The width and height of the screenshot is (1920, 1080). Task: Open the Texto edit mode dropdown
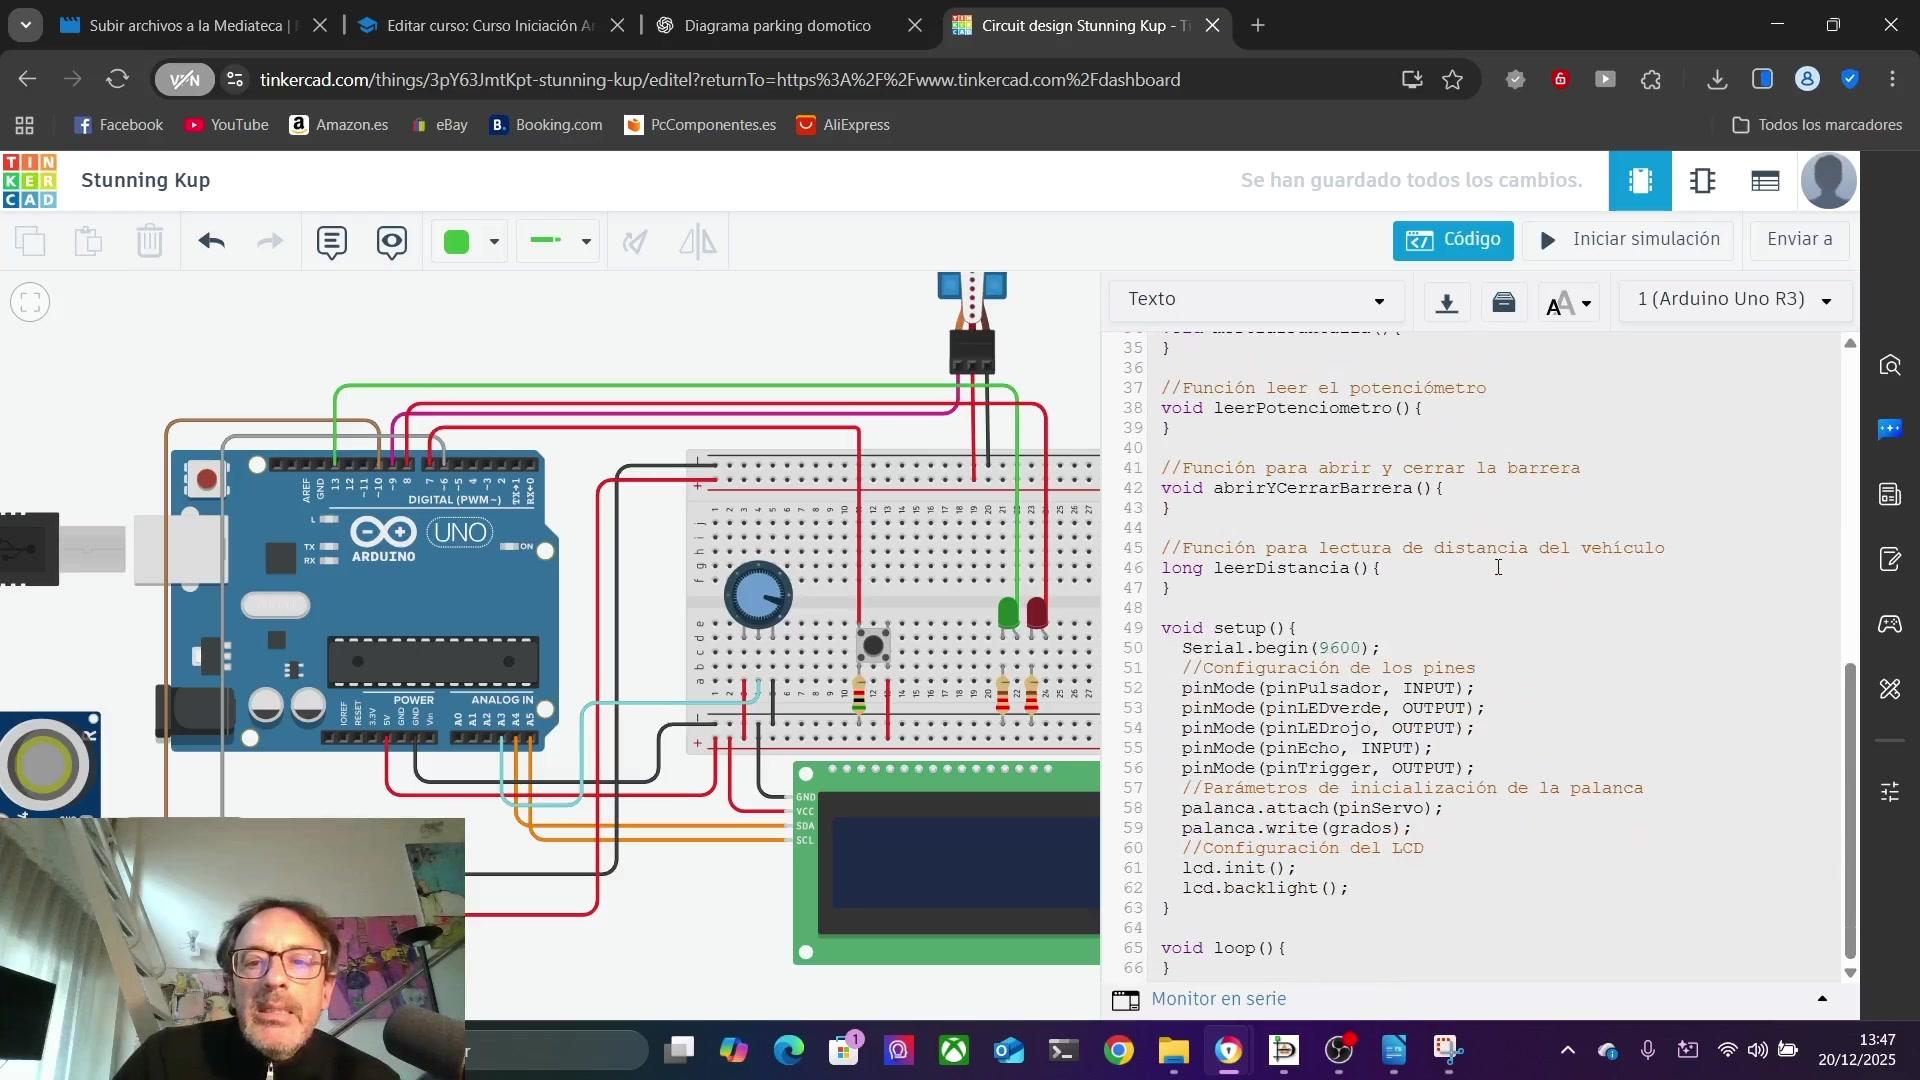pyautogui.click(x=1255, y=300)
